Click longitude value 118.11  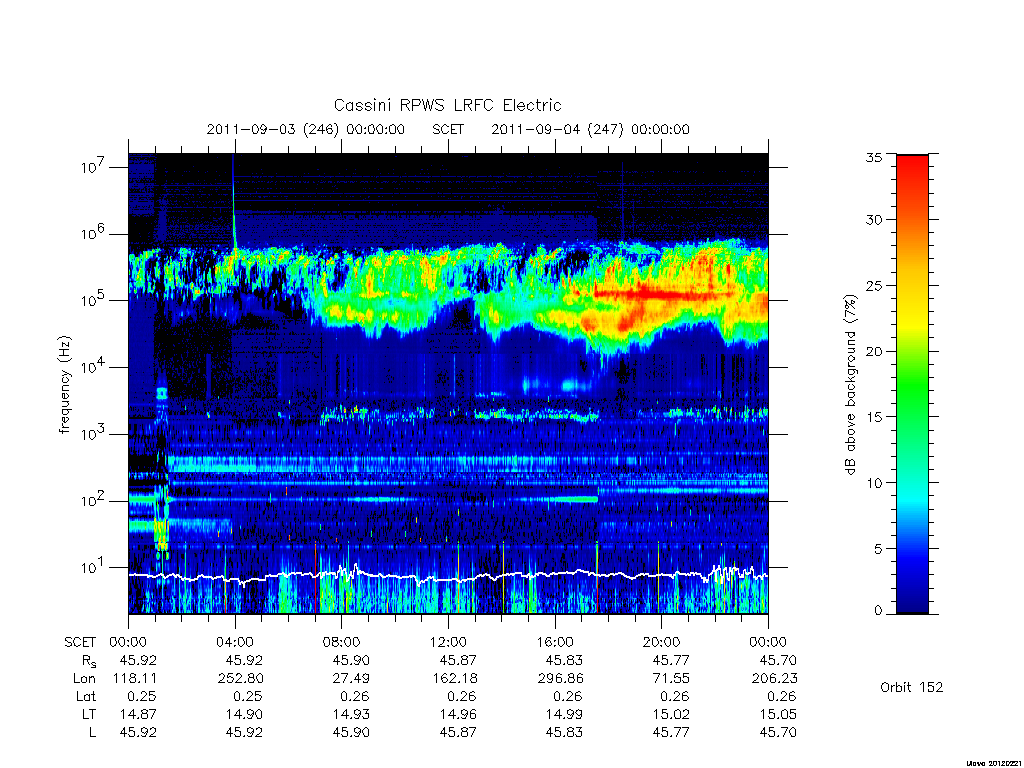coord(135,679)
